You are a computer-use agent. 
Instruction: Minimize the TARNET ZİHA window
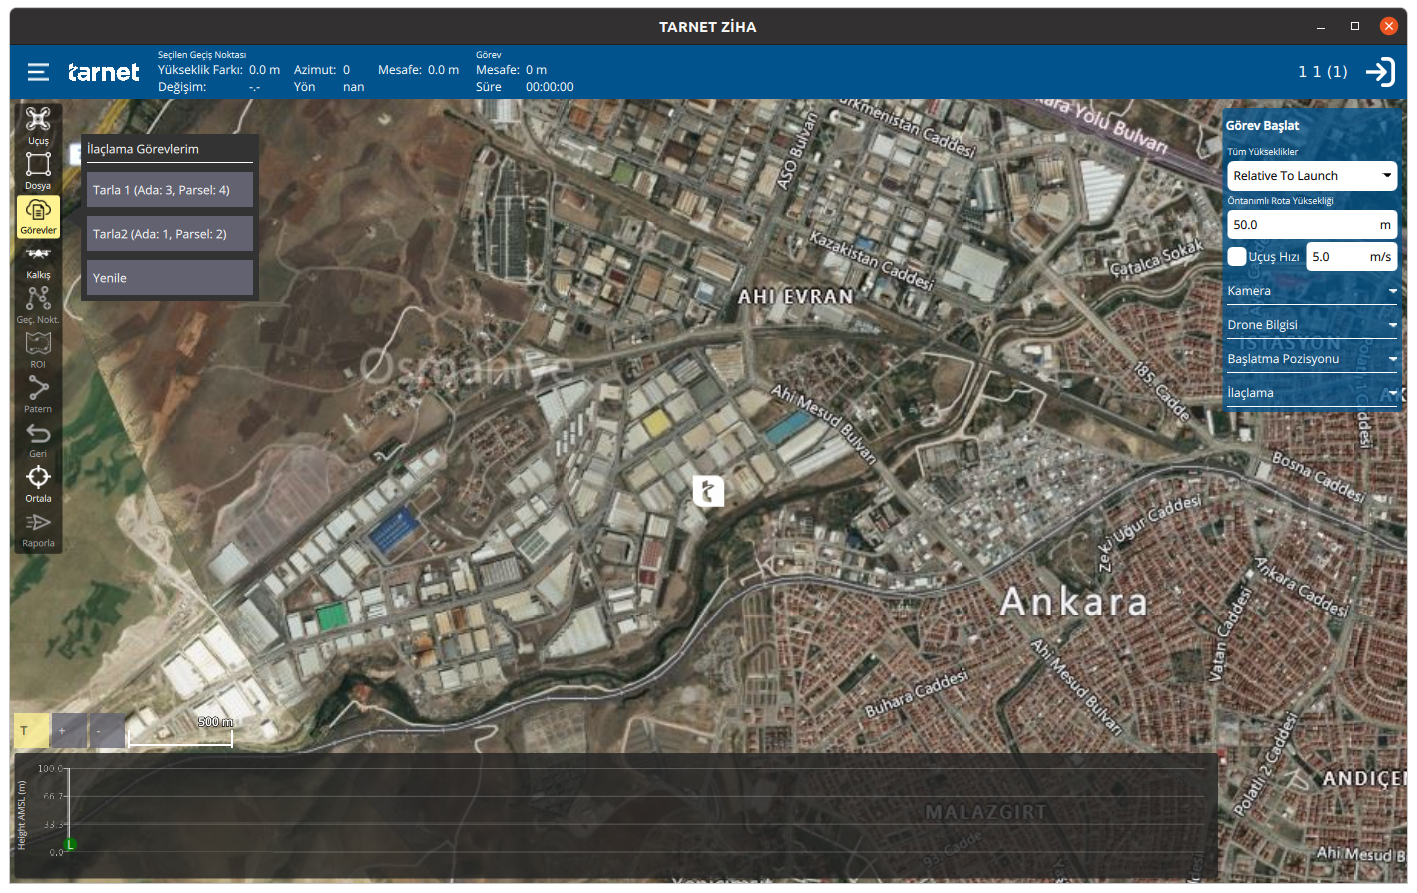click(1321, 26)
